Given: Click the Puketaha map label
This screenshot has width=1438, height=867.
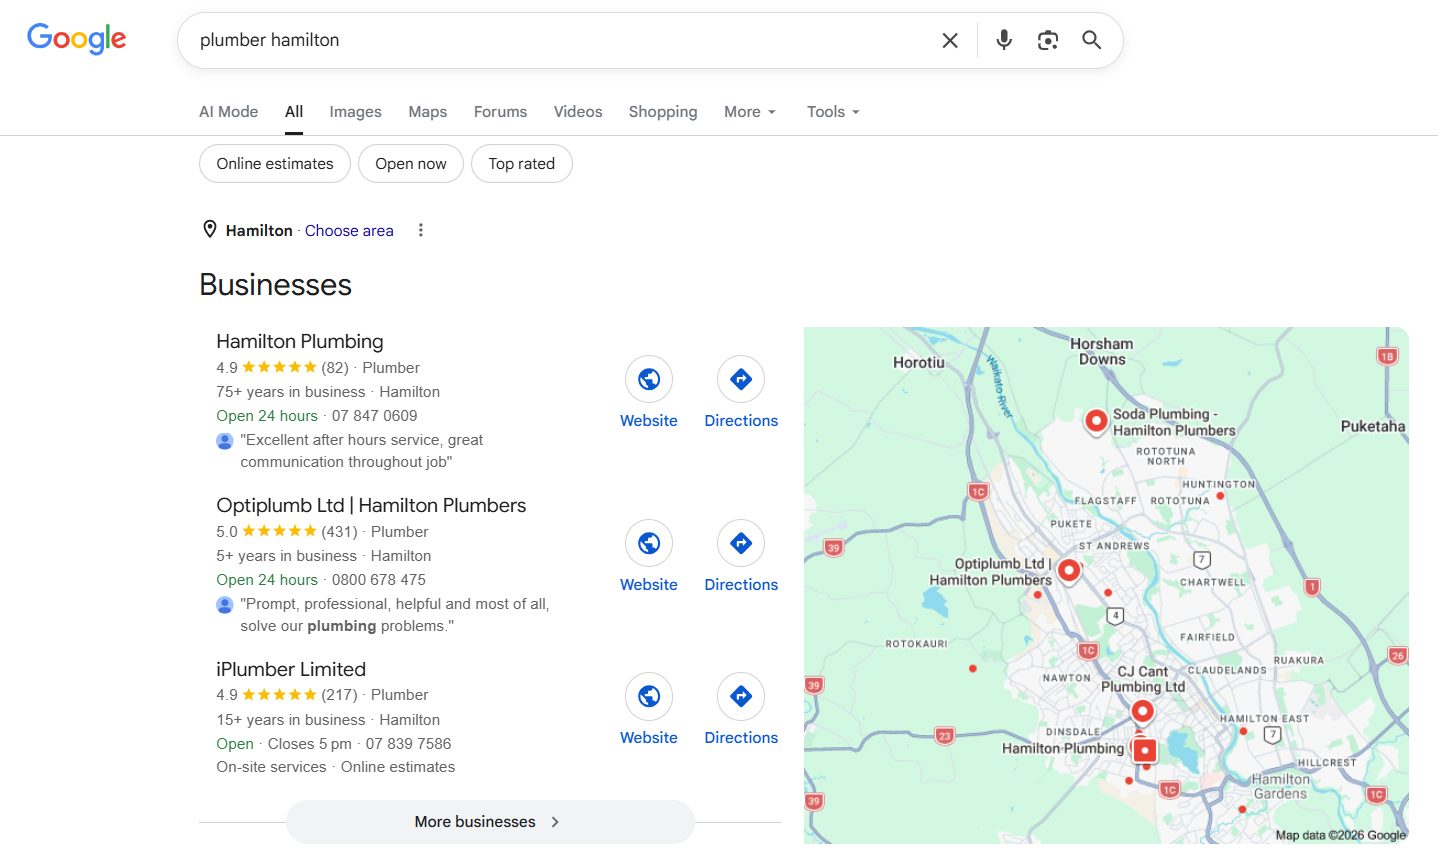Looking at the screenshot, I should [1373, 426].
